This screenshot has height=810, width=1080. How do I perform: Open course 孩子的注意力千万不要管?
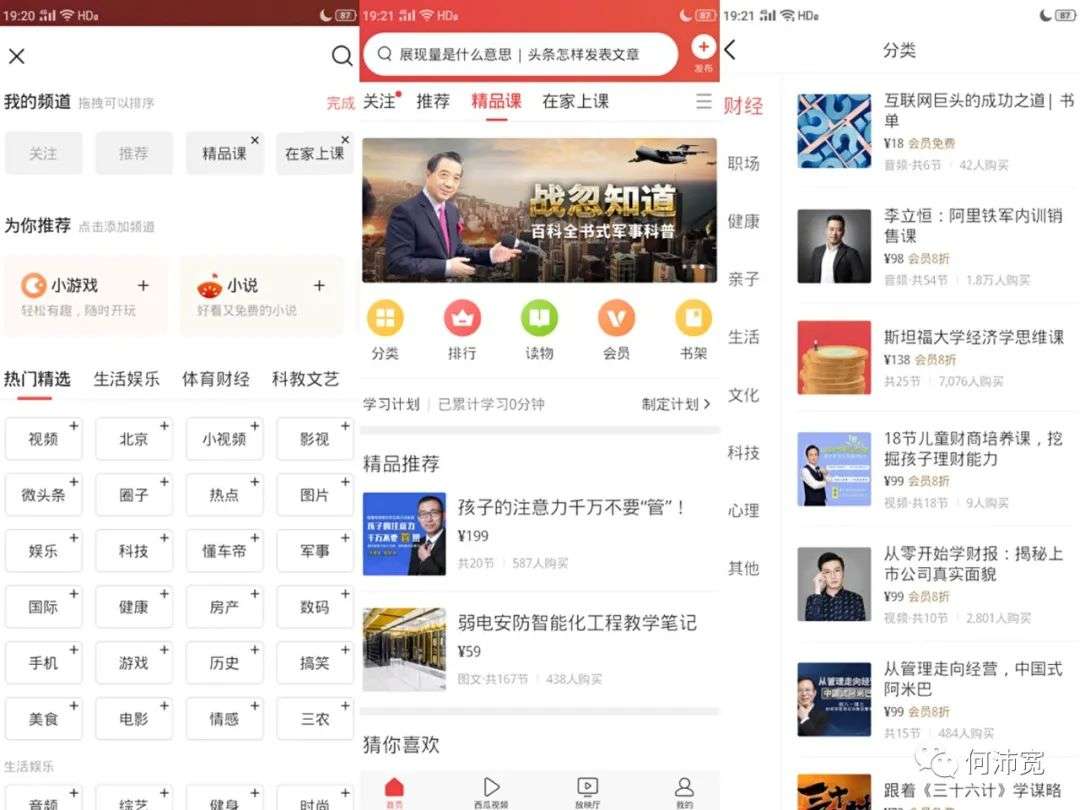point(539,534)
